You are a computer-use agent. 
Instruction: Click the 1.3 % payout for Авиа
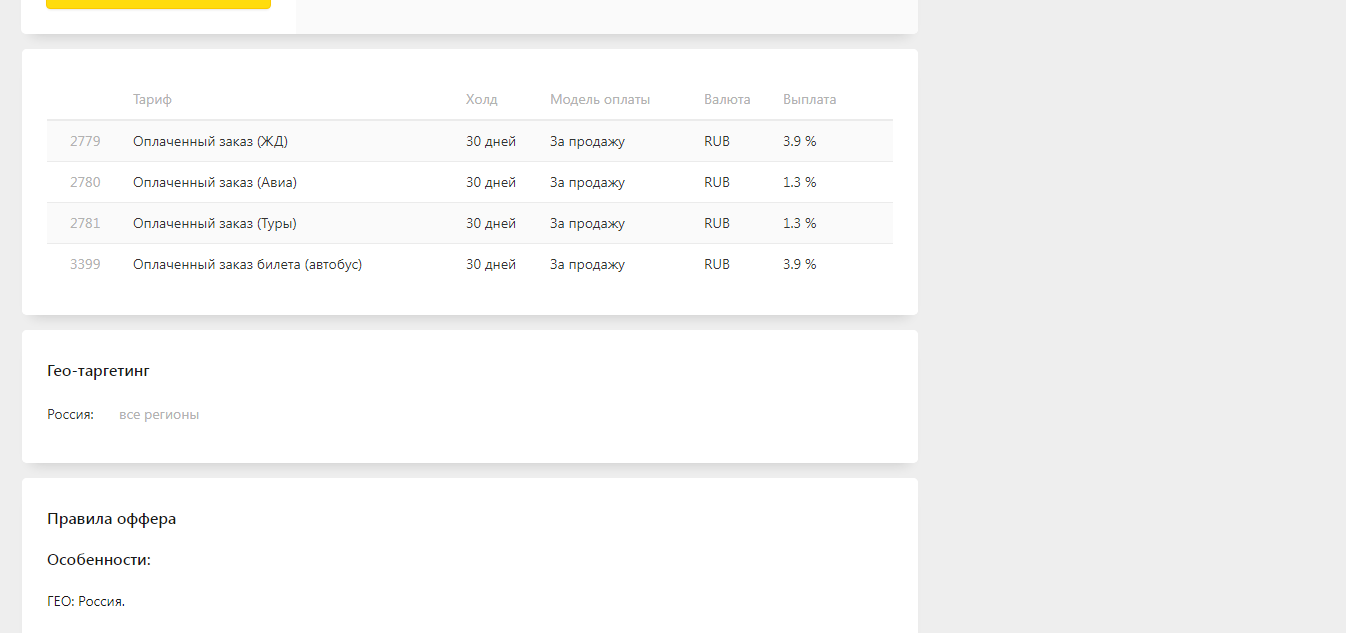(799, 183)
